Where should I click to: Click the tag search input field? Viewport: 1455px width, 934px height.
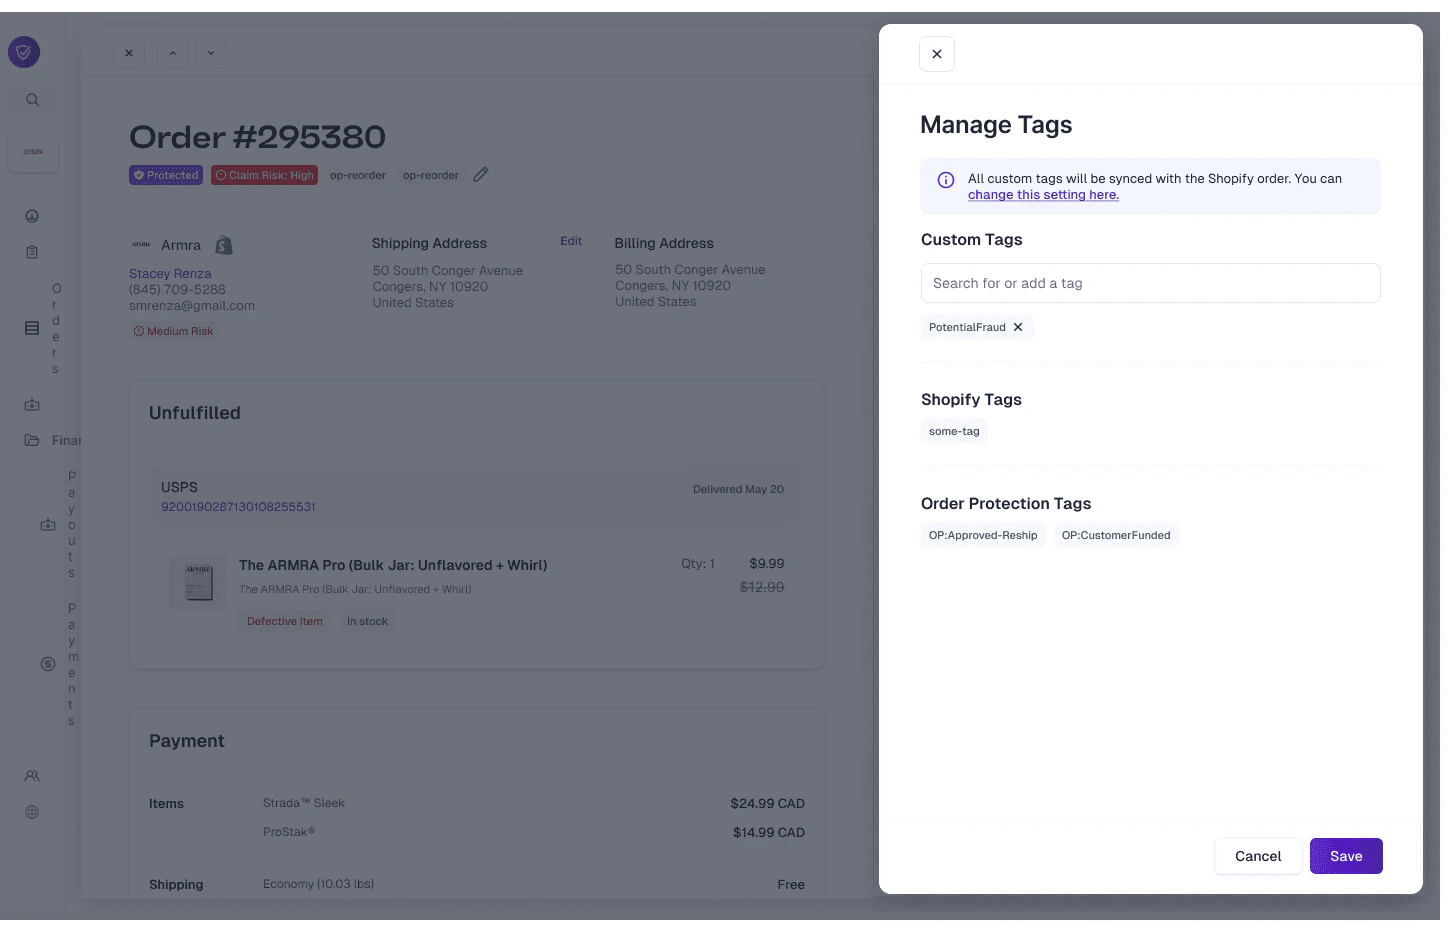pos(1149,283)
